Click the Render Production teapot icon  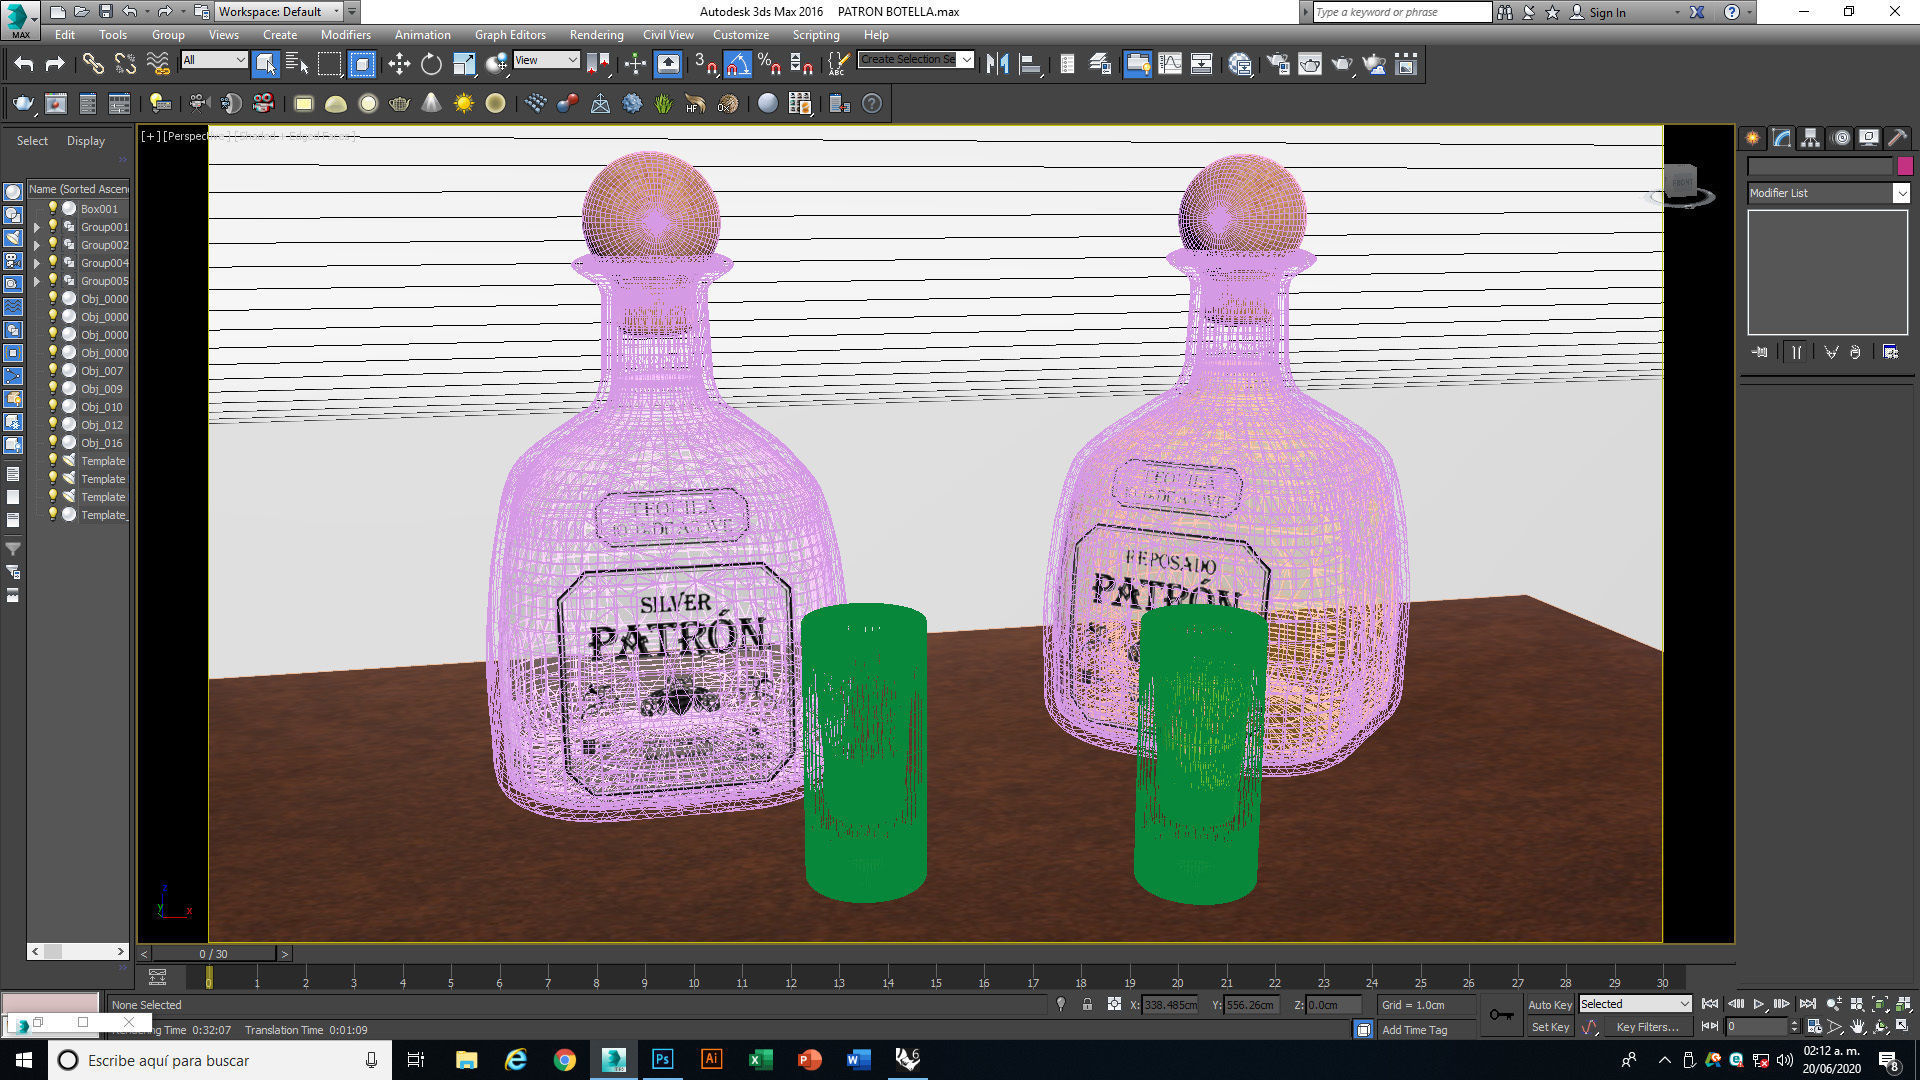click(x=1342, y=65)
